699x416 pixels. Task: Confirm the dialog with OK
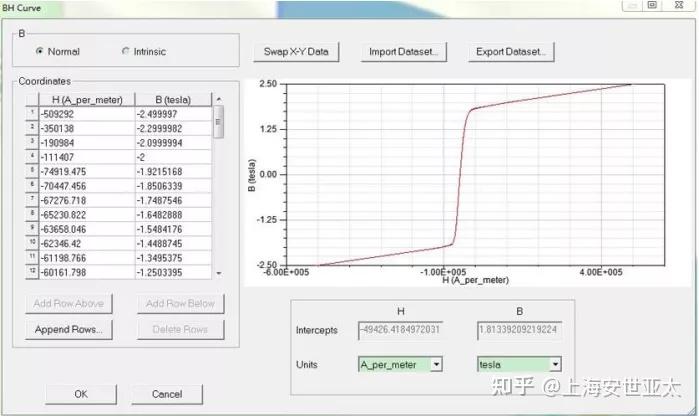point(81,394)
